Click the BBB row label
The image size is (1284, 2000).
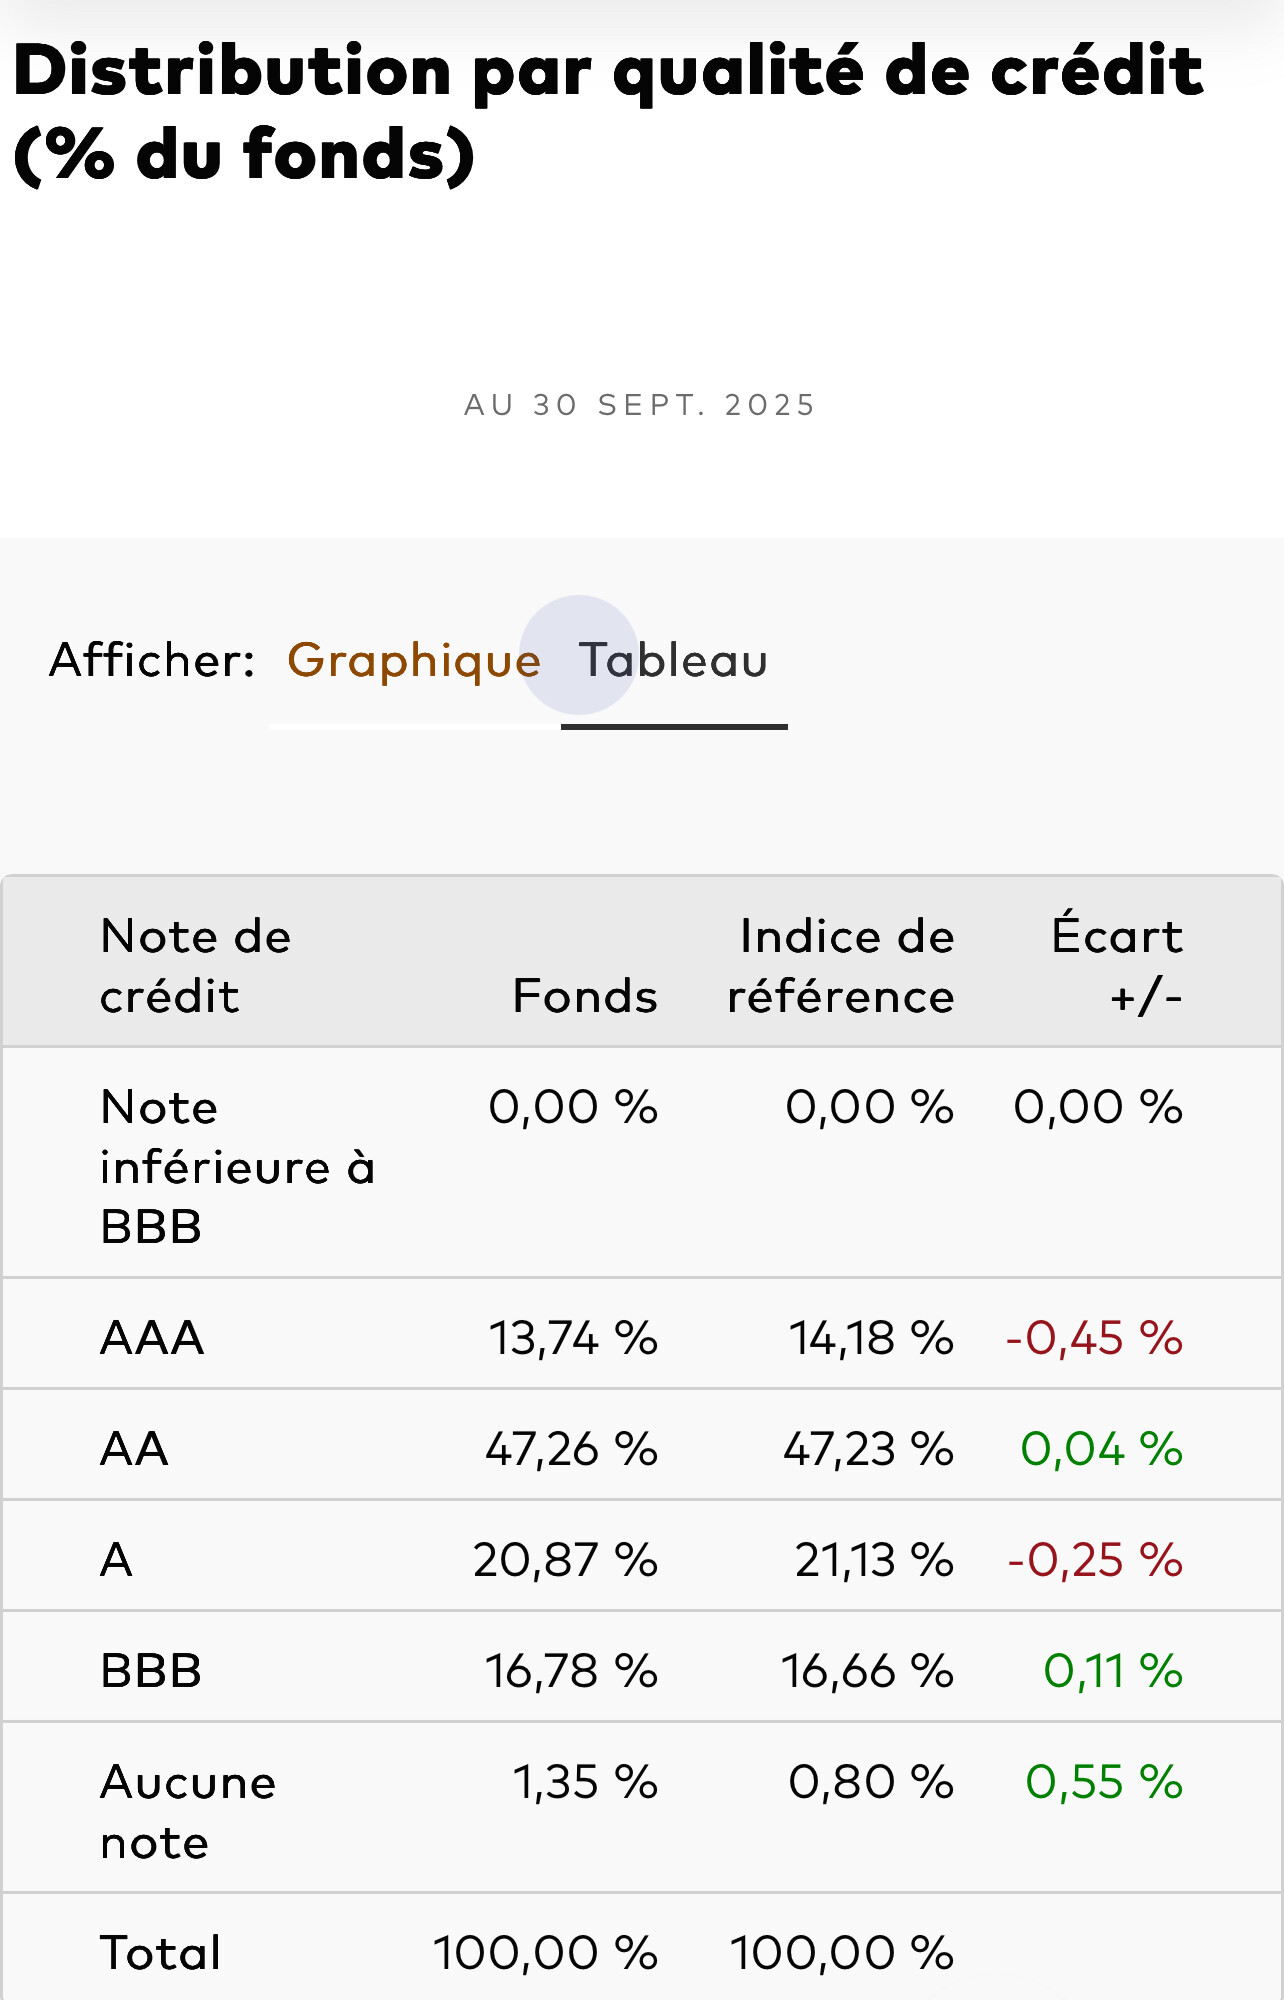point(151,1671)
